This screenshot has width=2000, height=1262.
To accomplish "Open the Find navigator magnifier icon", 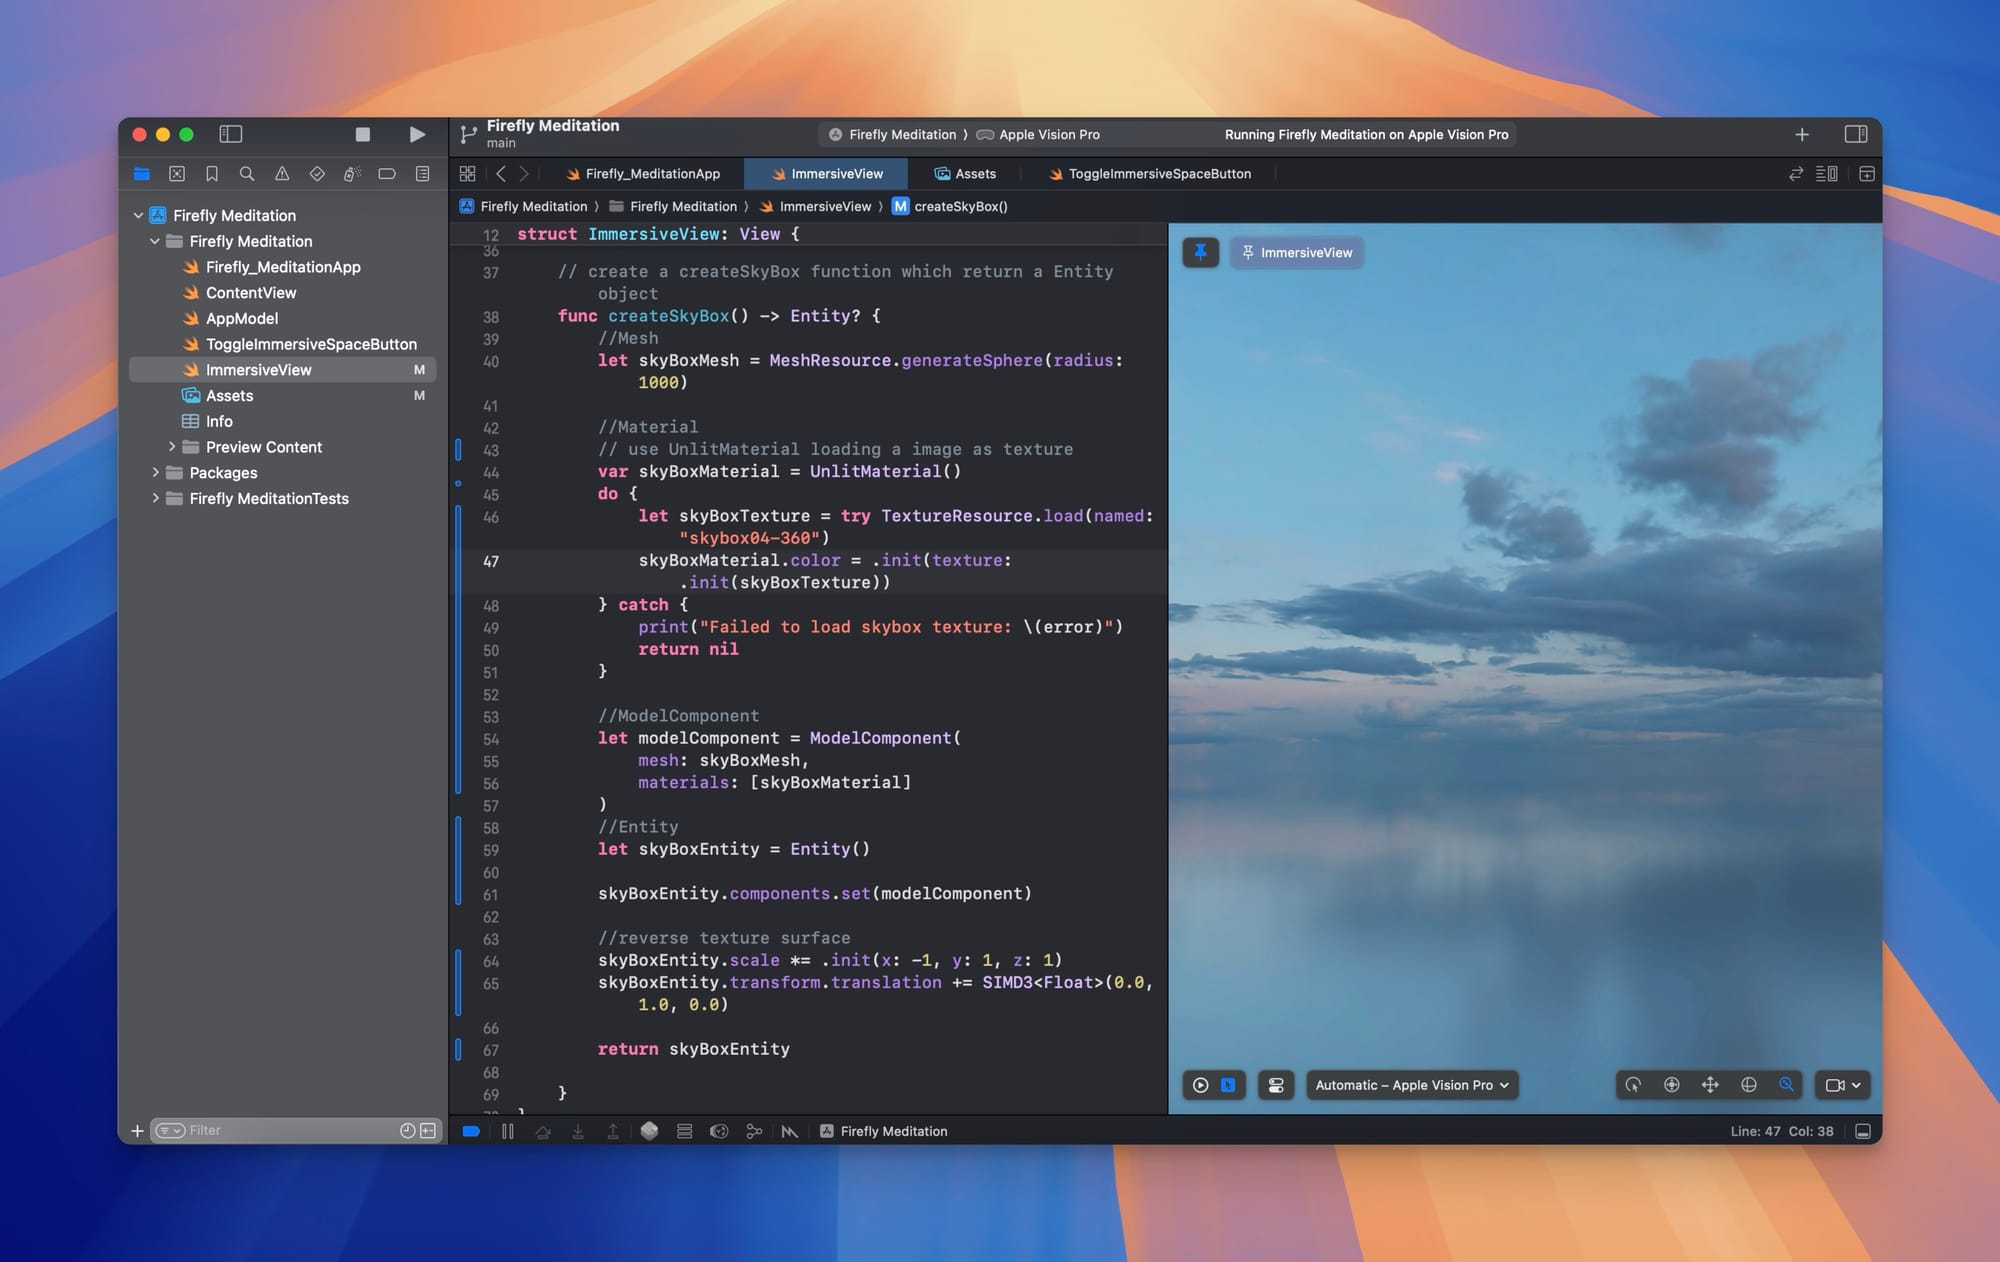I will pyautogui.click(x=246, y=174).
